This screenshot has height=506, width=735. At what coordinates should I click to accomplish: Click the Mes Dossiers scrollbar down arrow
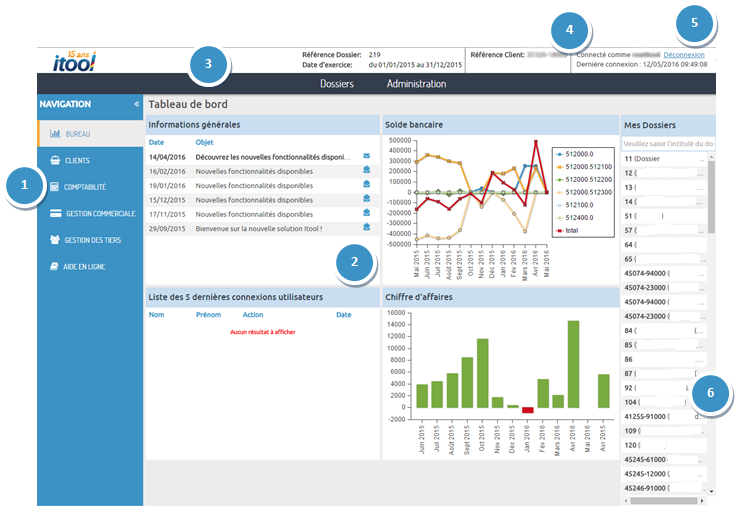click(x=712, y=491)
